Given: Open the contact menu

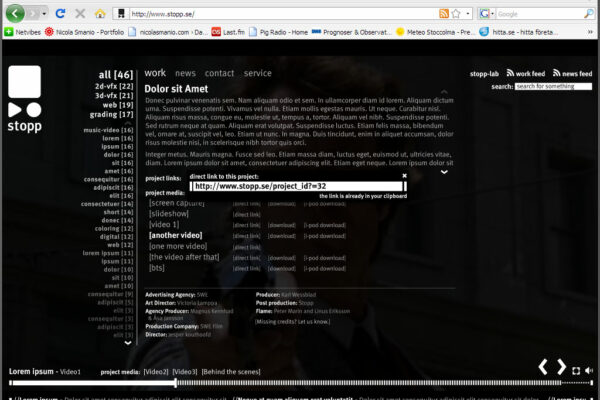Looking at the screenshot, I should pos(219,73).
